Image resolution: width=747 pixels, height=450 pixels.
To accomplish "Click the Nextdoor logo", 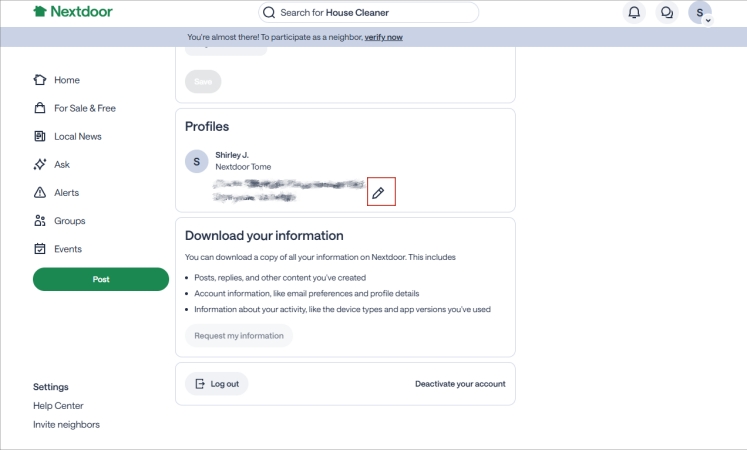I will 72,12.
